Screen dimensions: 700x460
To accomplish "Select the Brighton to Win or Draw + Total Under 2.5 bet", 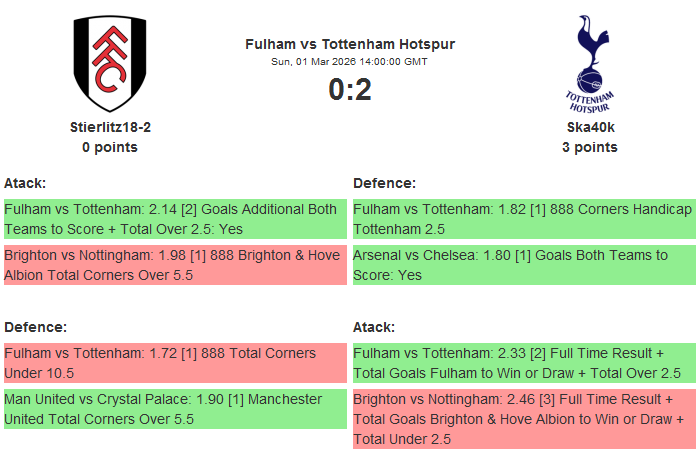I will 523,418.
